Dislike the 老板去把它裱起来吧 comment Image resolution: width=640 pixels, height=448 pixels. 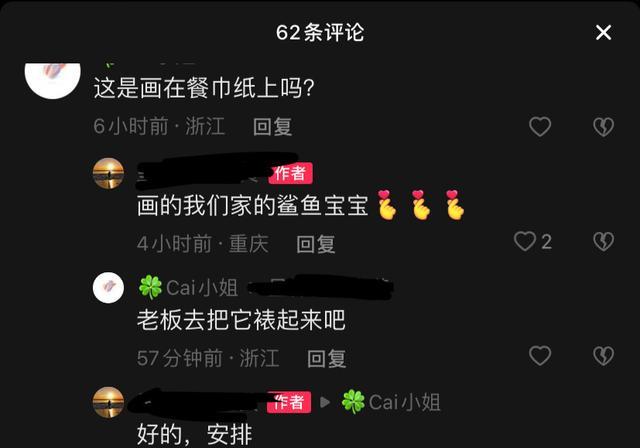(x=603, y=355)
